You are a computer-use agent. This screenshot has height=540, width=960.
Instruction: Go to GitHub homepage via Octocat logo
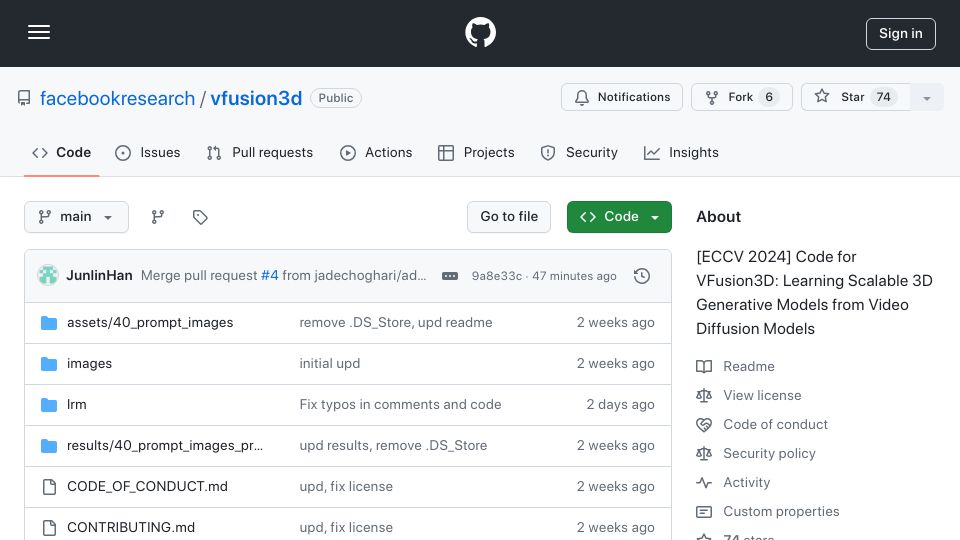point(480,32)
